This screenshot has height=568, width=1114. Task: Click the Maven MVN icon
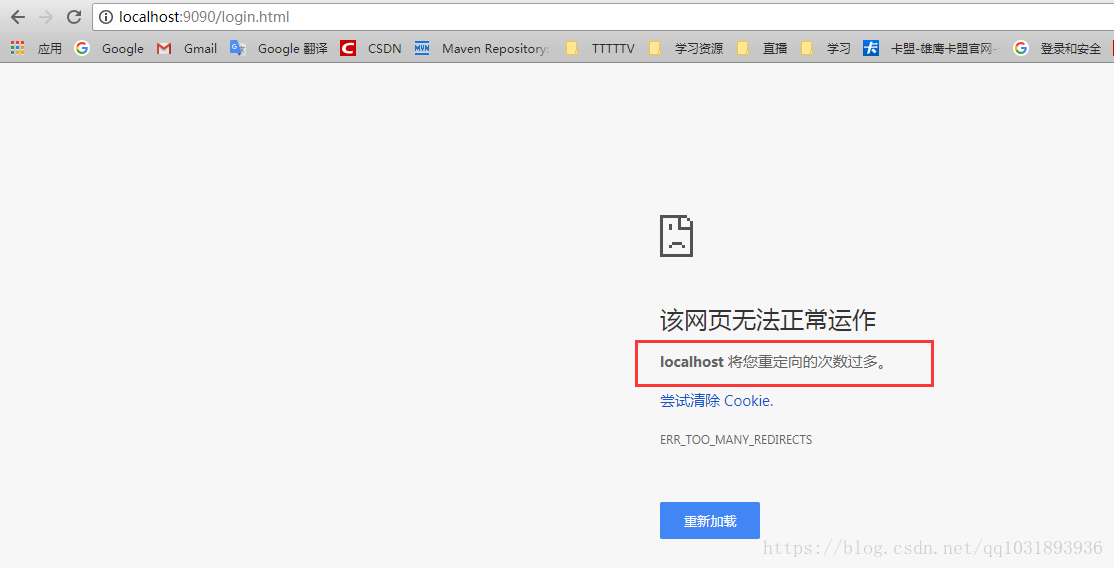point(422,48)
